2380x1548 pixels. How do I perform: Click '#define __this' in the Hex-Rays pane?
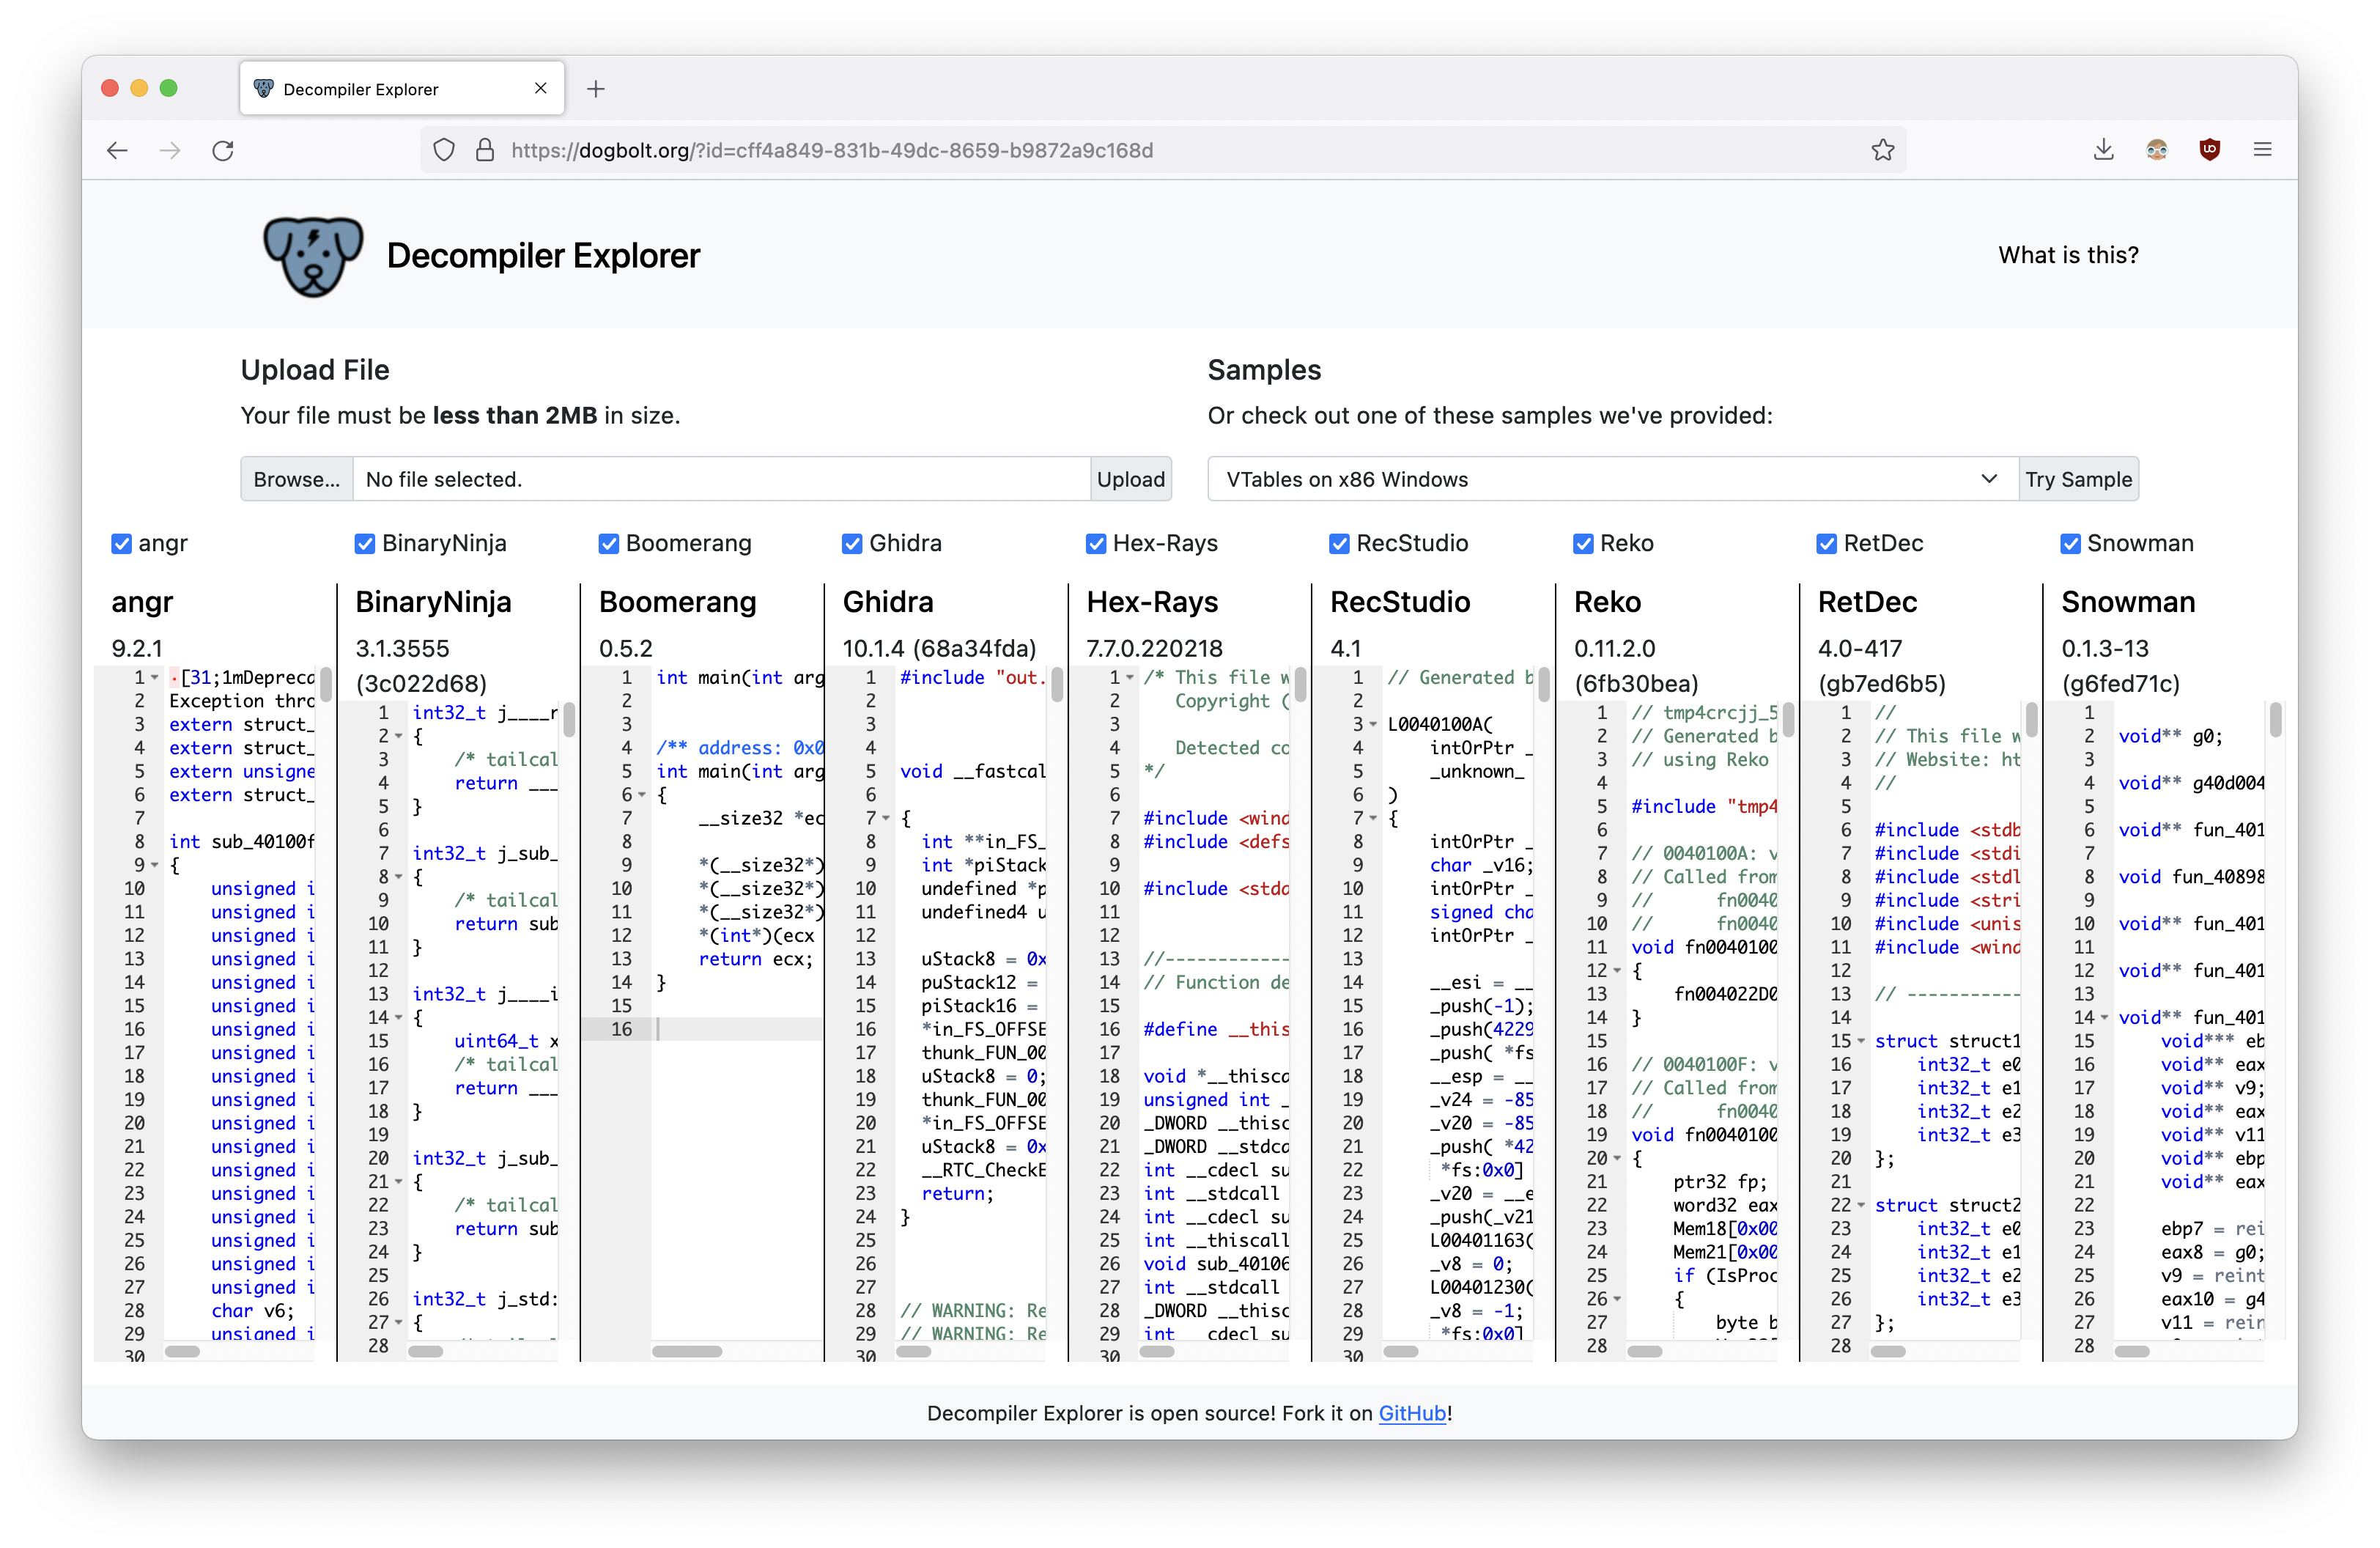[1216, 1029]
